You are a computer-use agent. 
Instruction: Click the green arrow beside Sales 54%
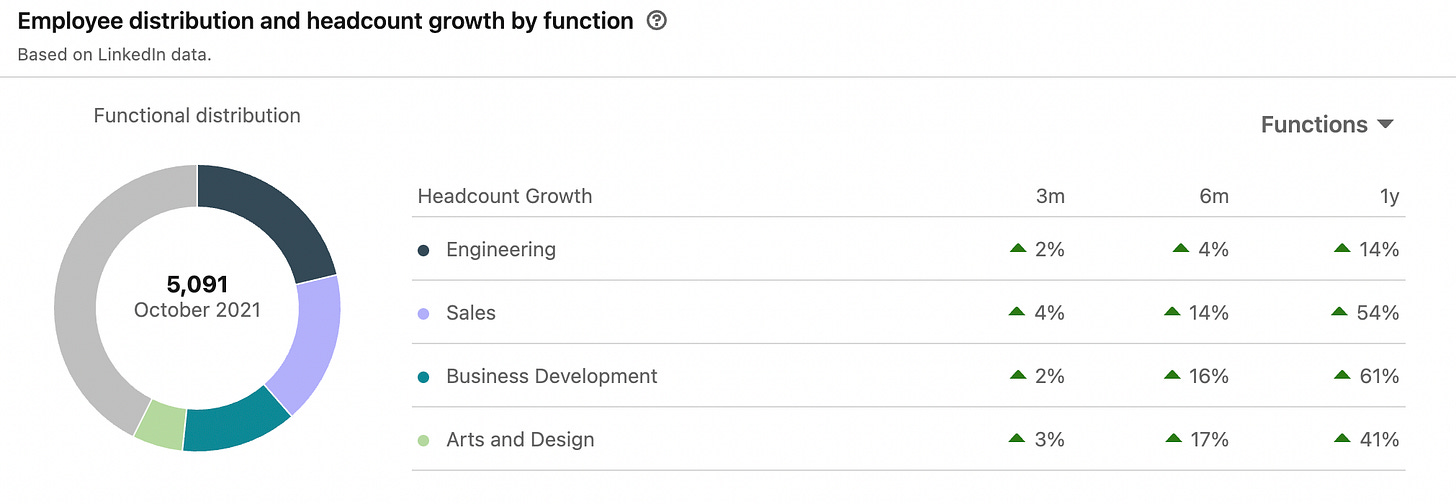[x=1341, y=312]
